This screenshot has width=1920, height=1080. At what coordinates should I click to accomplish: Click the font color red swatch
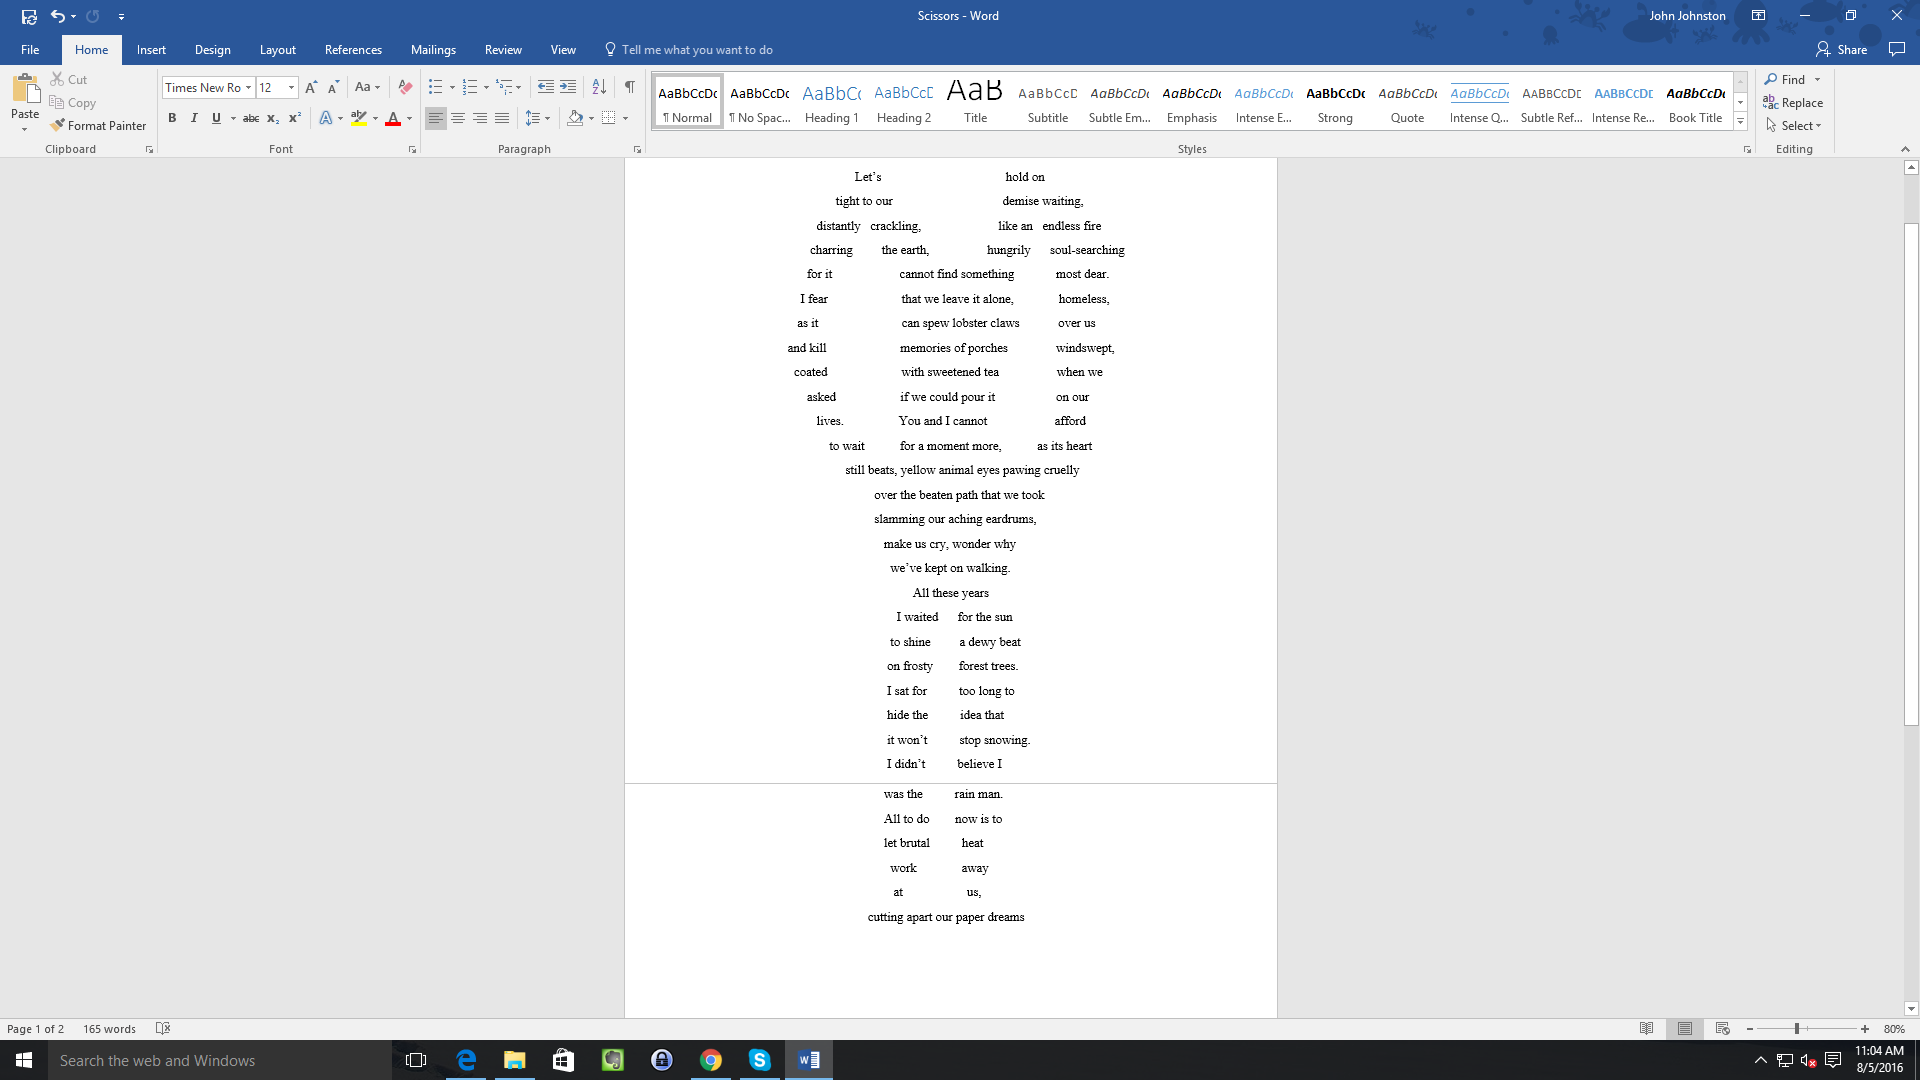coord(393,118)
